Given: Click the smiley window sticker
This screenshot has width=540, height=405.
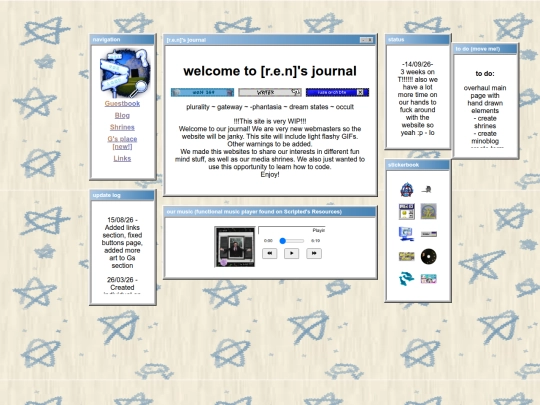Looking at the screenshot, I should coord(407,211).
